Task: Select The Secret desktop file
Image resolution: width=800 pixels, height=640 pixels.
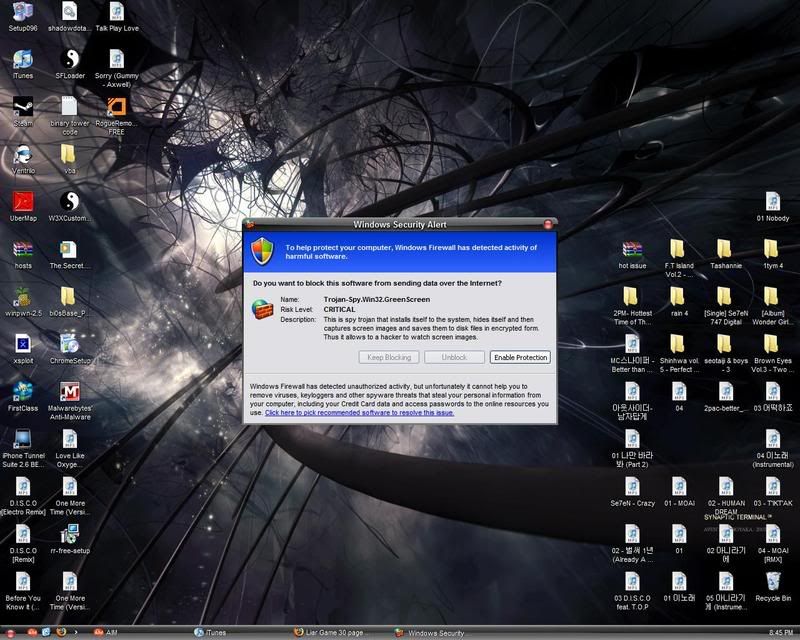Action: point(70,250)
